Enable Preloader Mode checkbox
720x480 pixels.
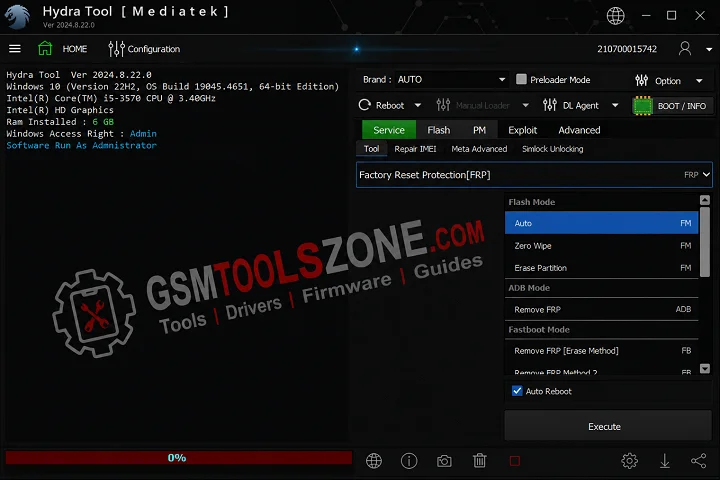click(x=521, y=79)
